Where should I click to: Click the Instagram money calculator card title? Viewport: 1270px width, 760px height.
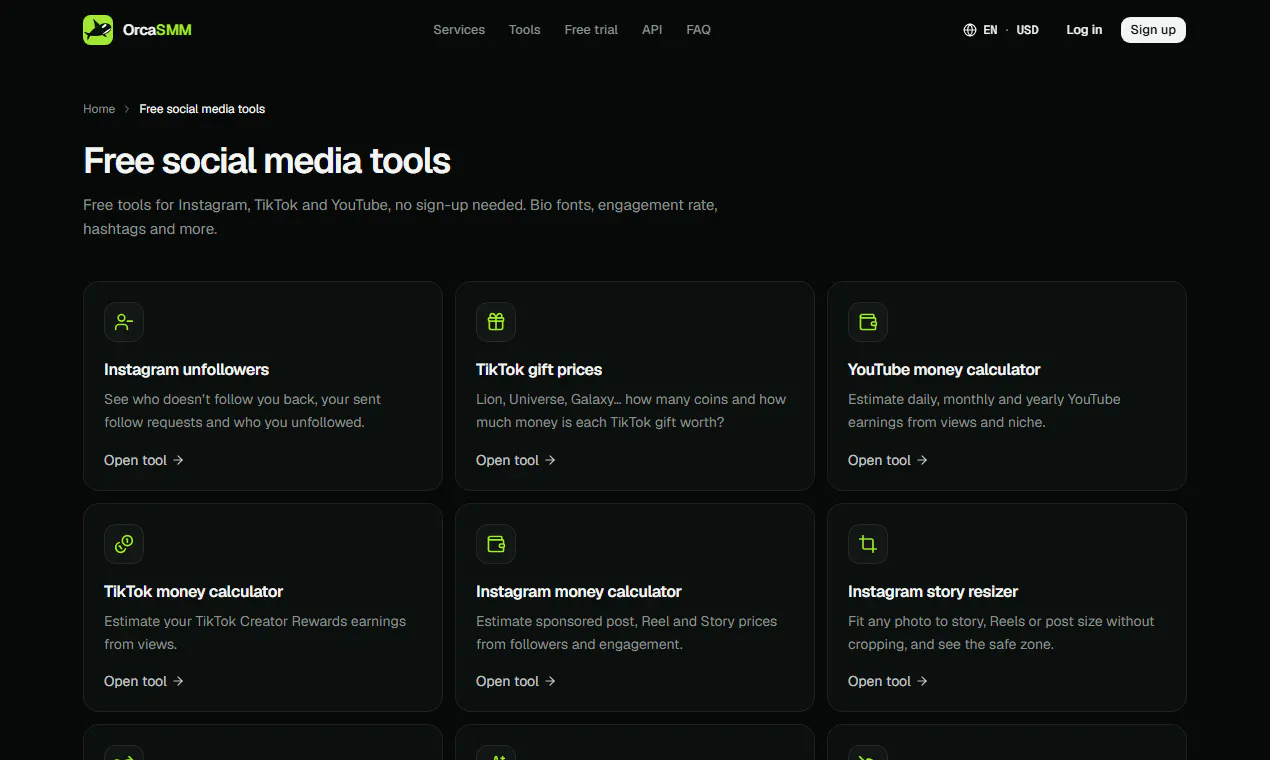click(x=579, y=592)
